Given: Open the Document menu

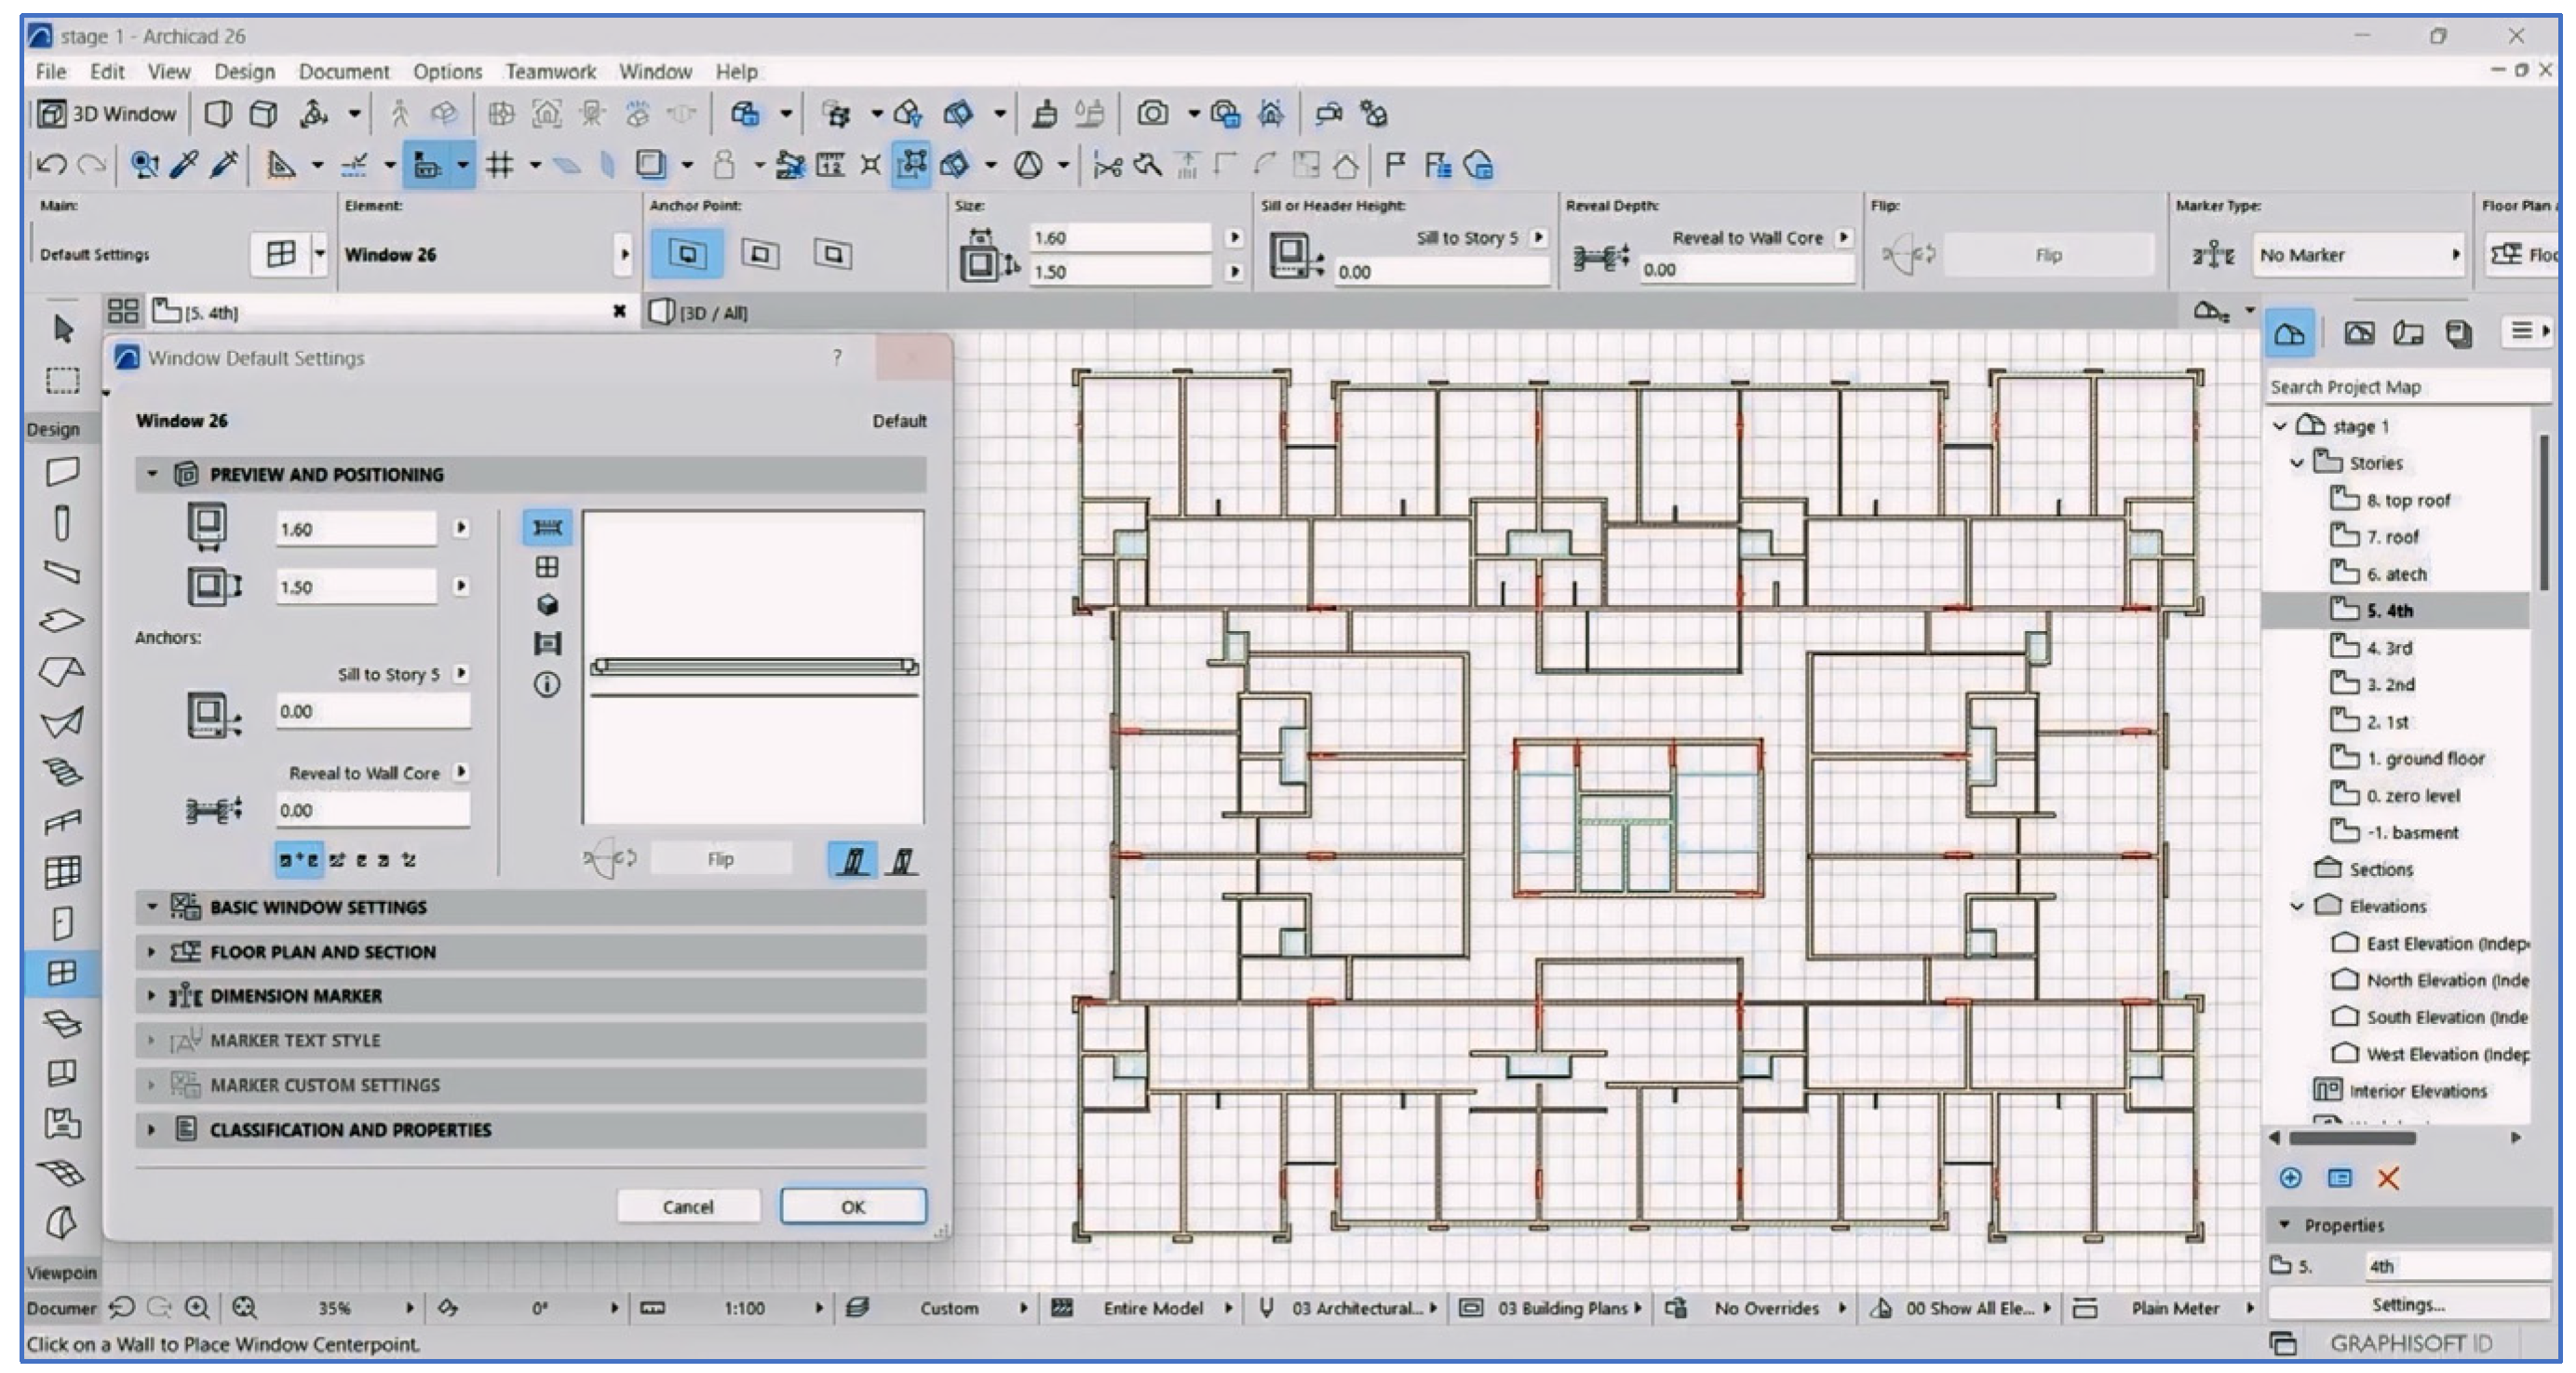Looking at the screenshot, I should [343, 72].
